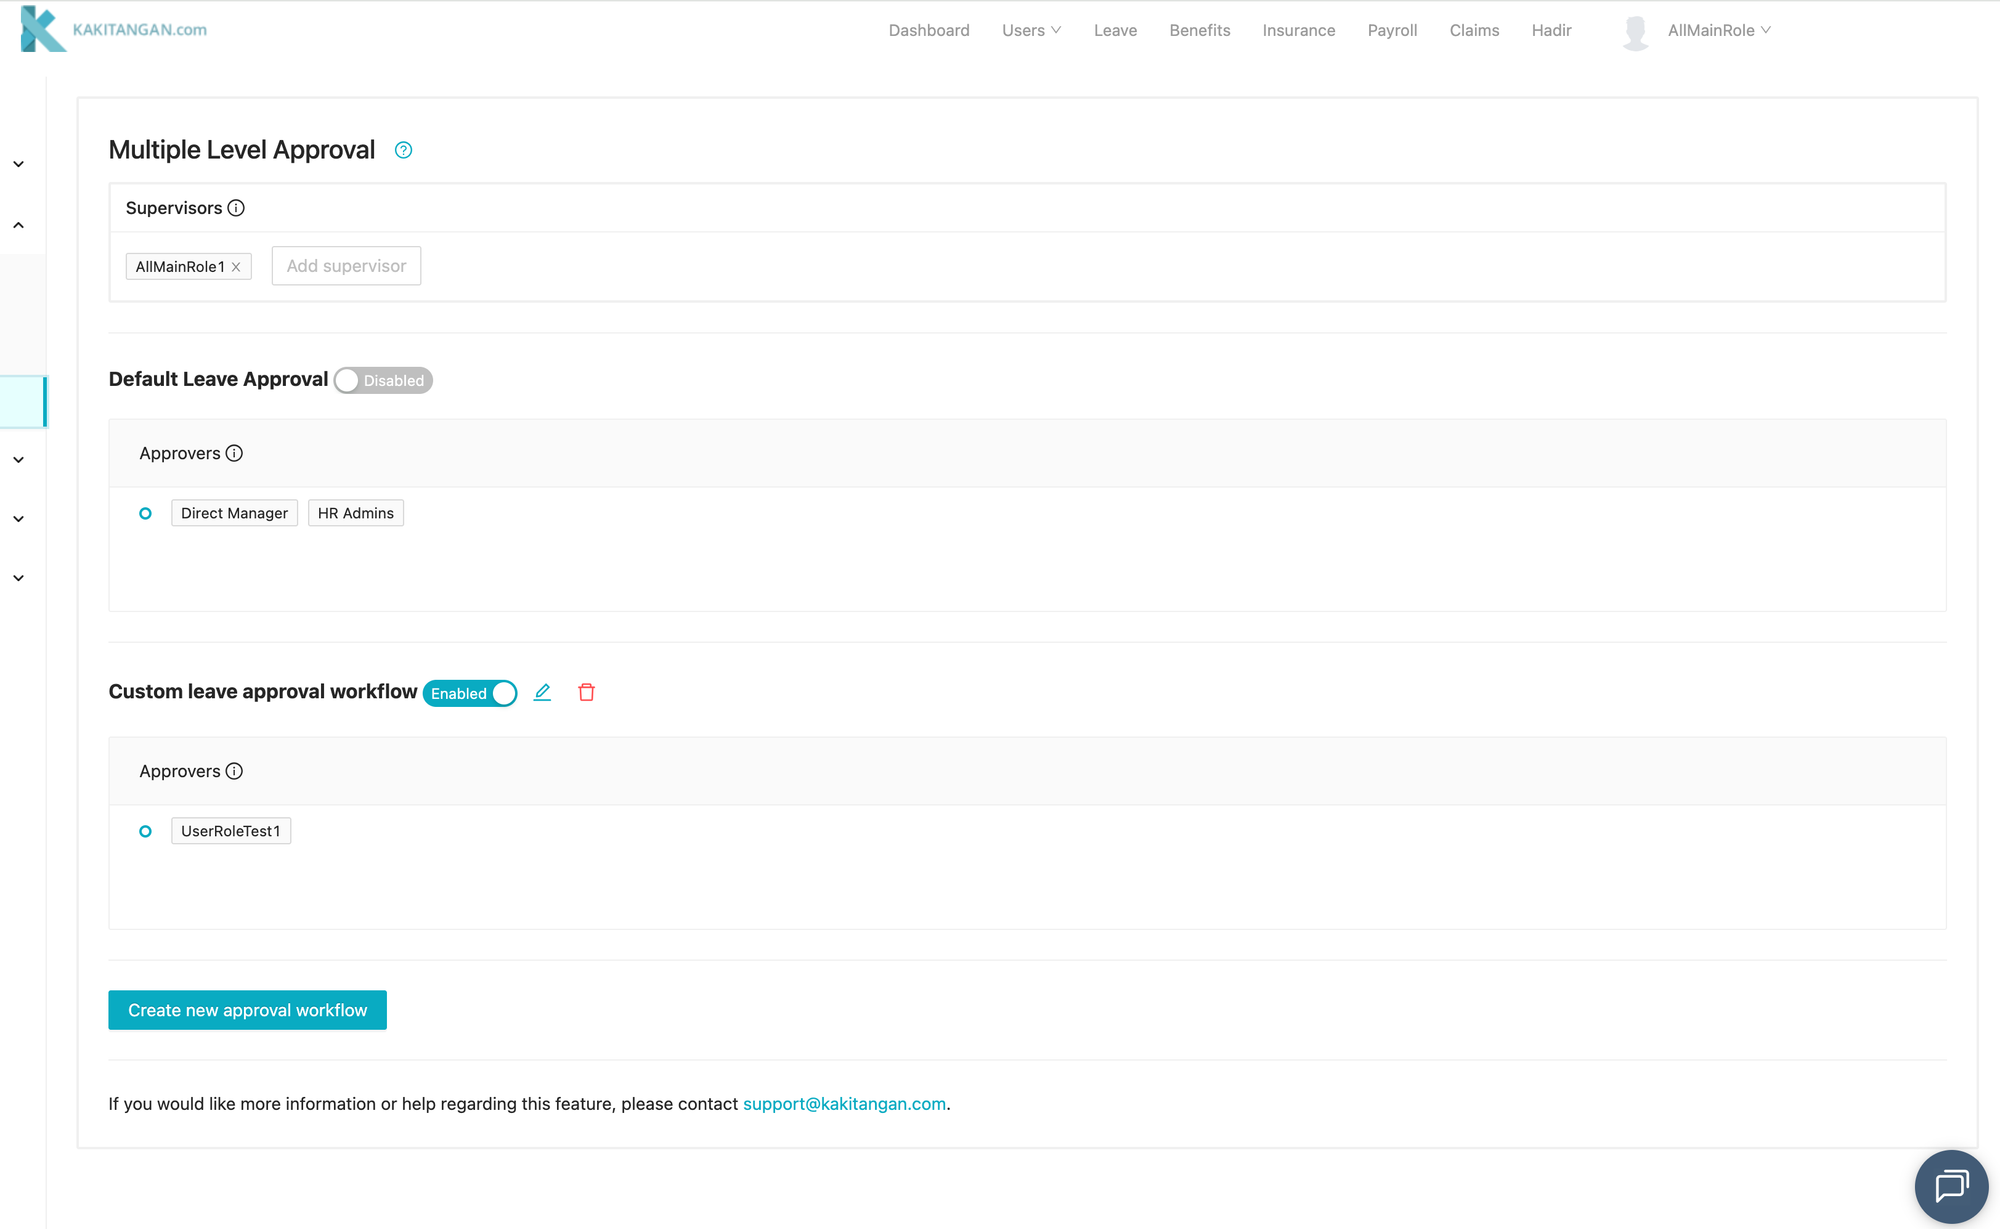Open the AllMainRole account dropdown

[x=1718, y=30]
